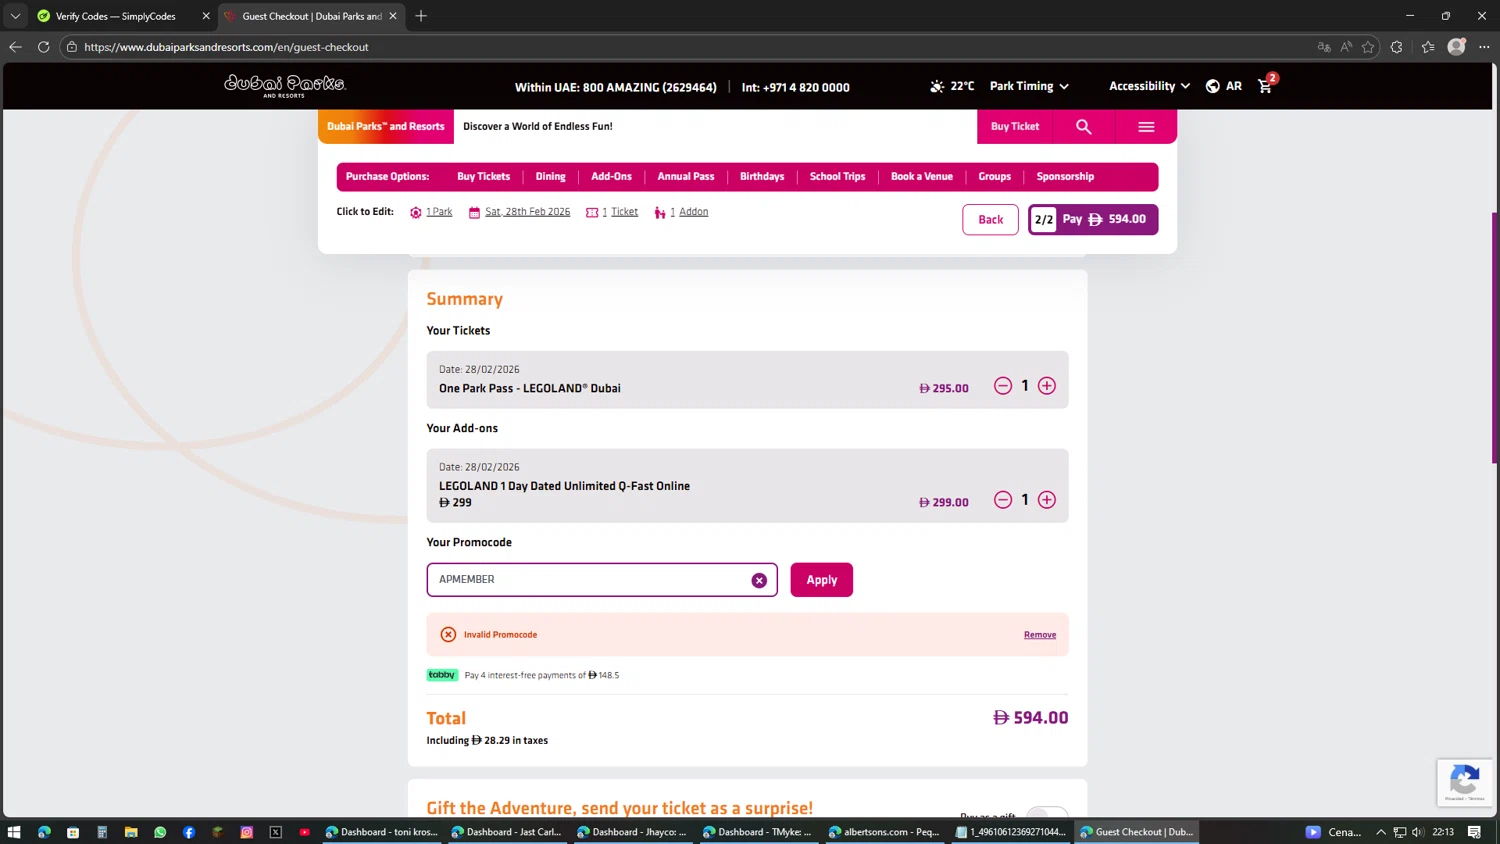
Task: Close the Verify Codes tab
Action: pyautogui.click(x=206, y=16)
